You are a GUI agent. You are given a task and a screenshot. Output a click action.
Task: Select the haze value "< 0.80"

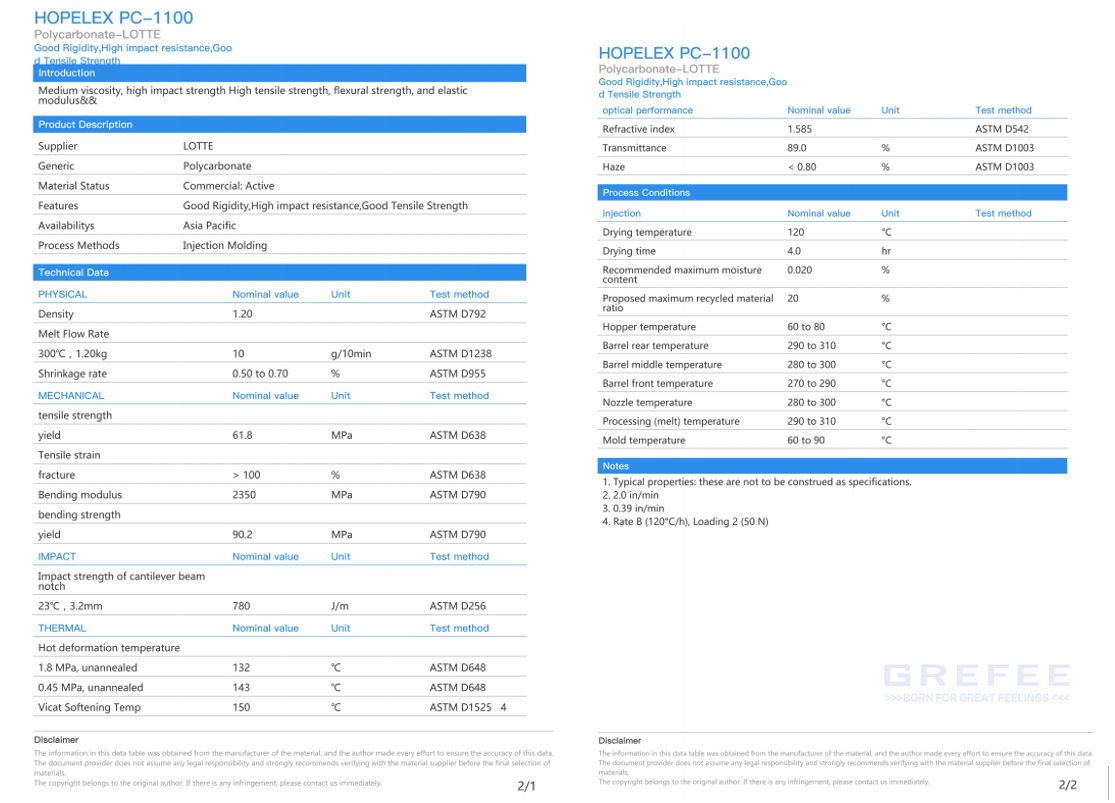tap(802, 167)
